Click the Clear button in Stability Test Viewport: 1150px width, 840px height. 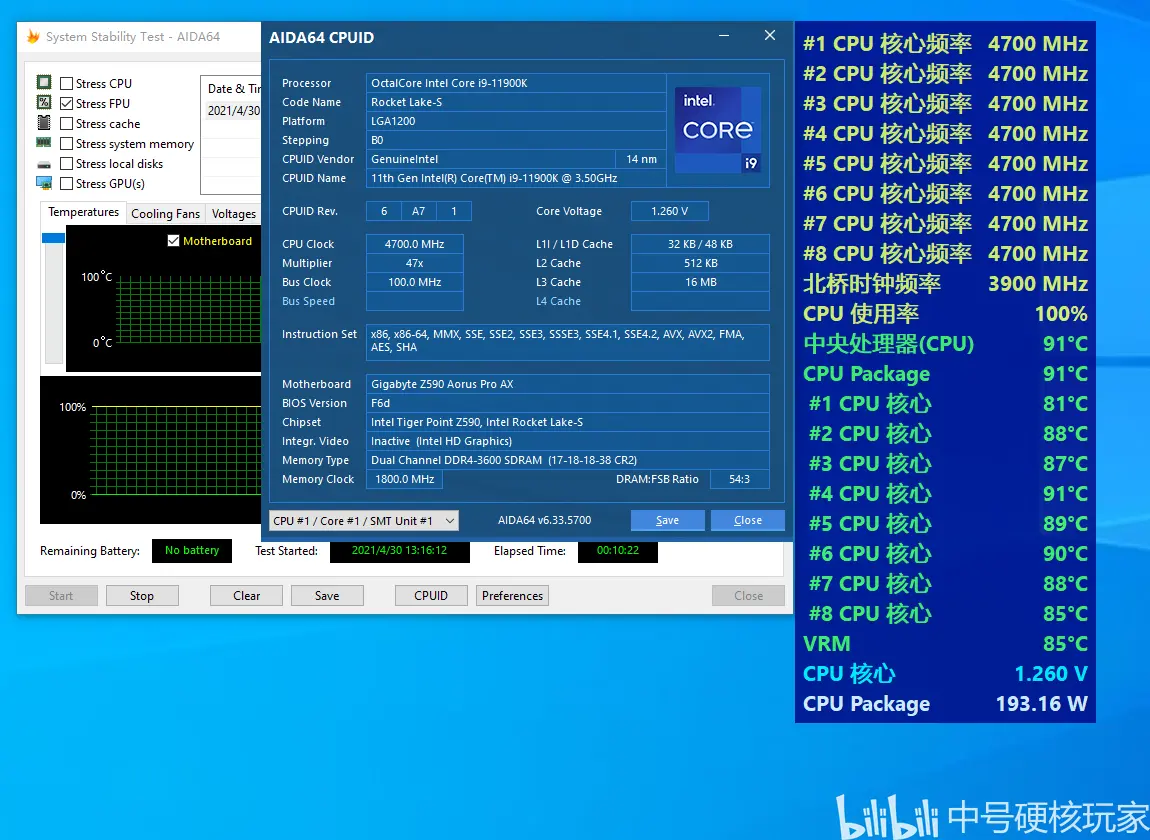246,596
